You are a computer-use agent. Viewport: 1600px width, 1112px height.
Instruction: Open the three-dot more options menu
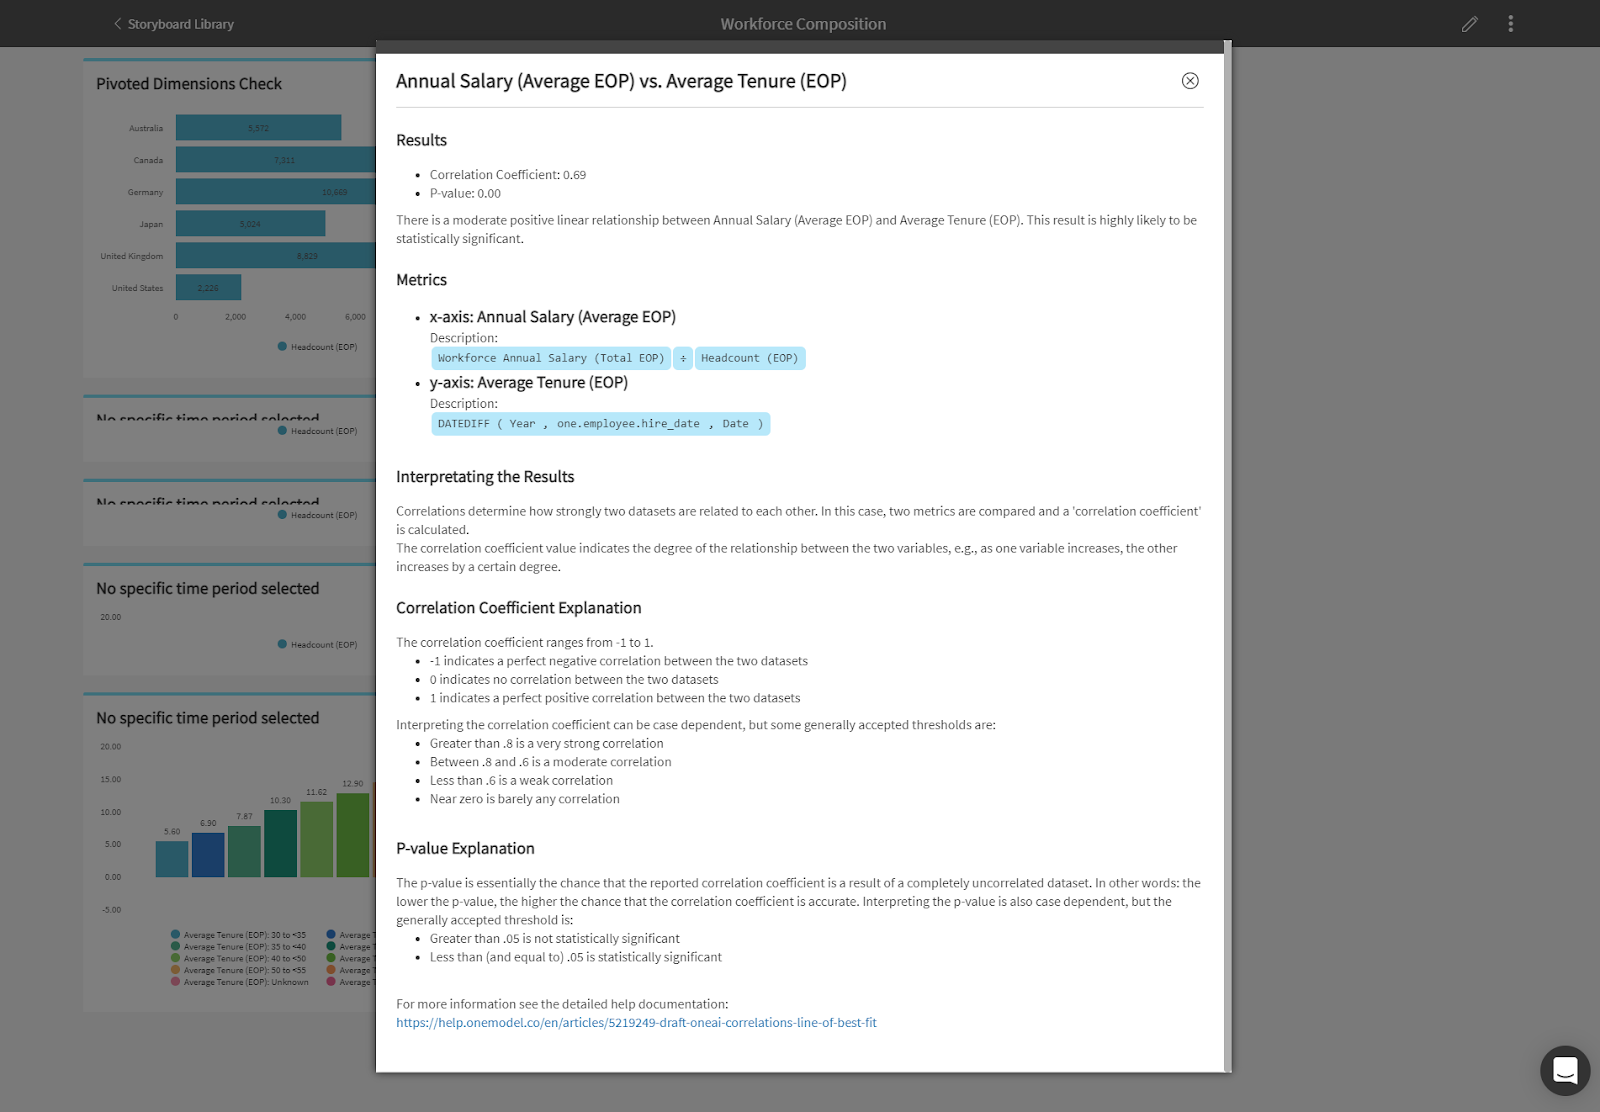click(1510, 24)
